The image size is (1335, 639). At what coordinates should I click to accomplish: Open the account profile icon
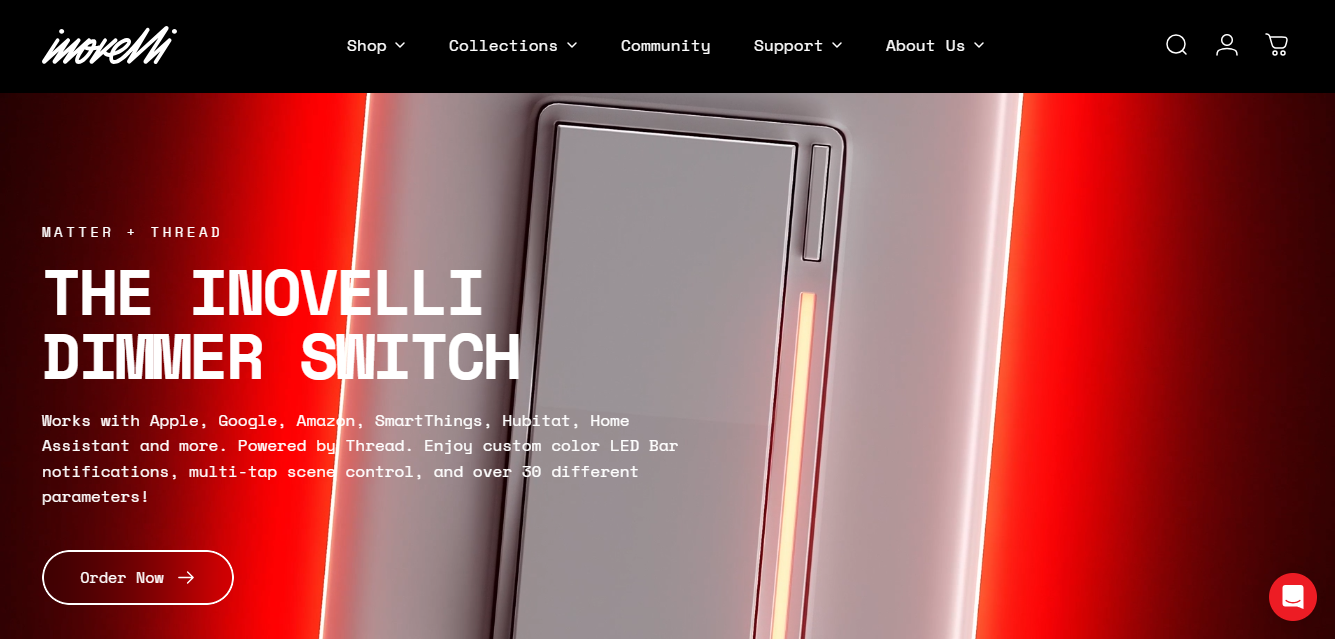1227,45
